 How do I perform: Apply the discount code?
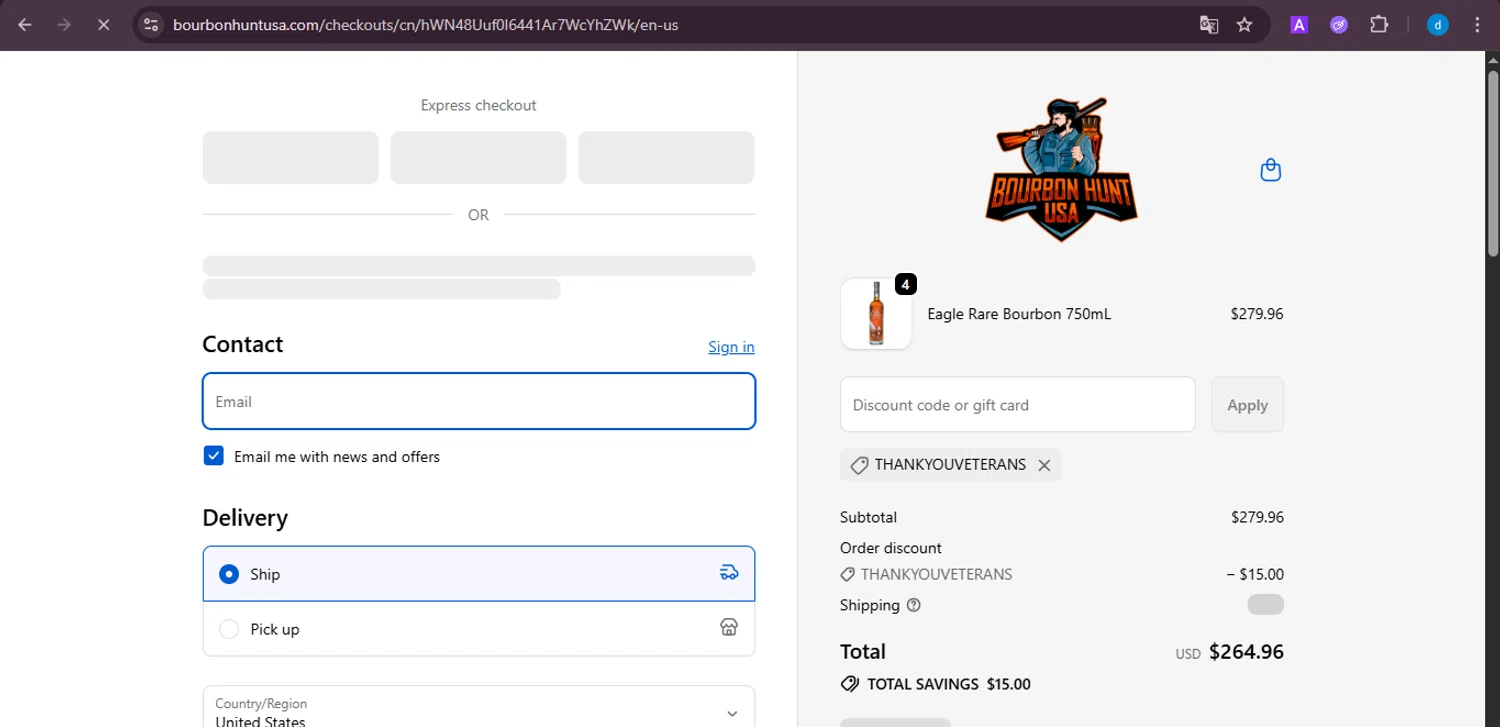pos(1247,405)
